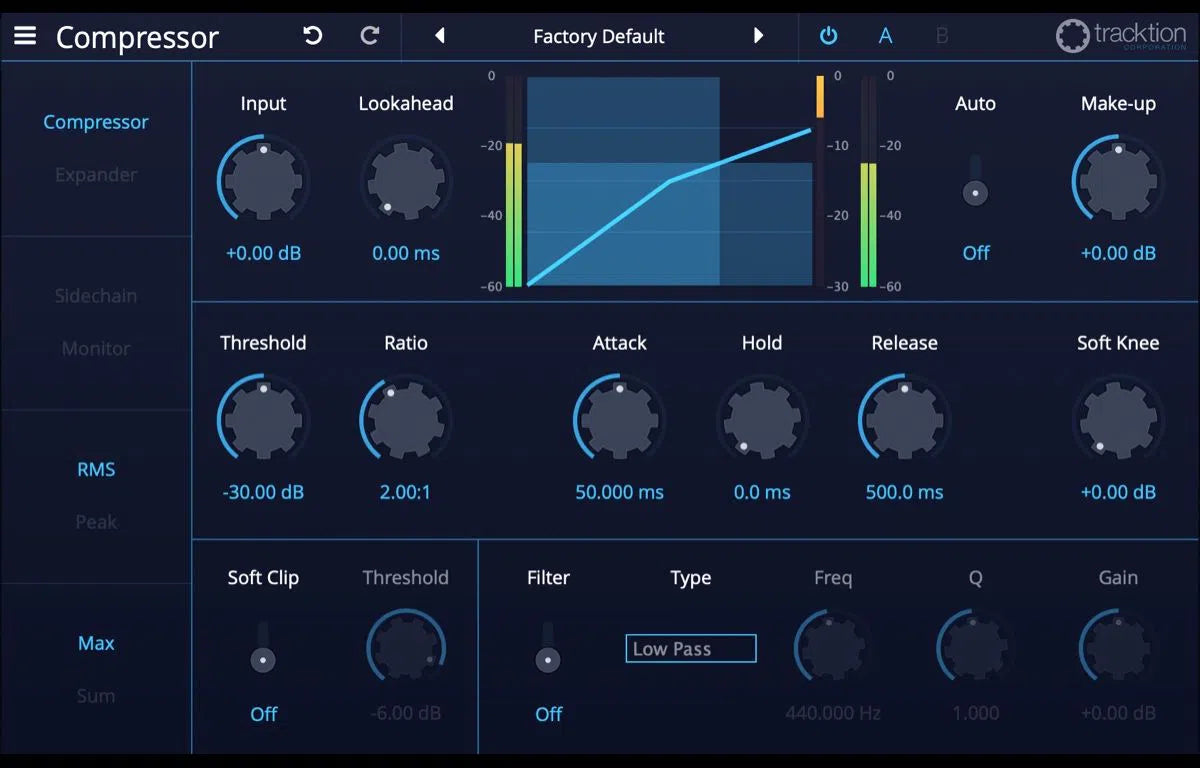Switch to Peak detection mode
The height and width of the screenshot is (768, 1200).
[x=95, y=521]
